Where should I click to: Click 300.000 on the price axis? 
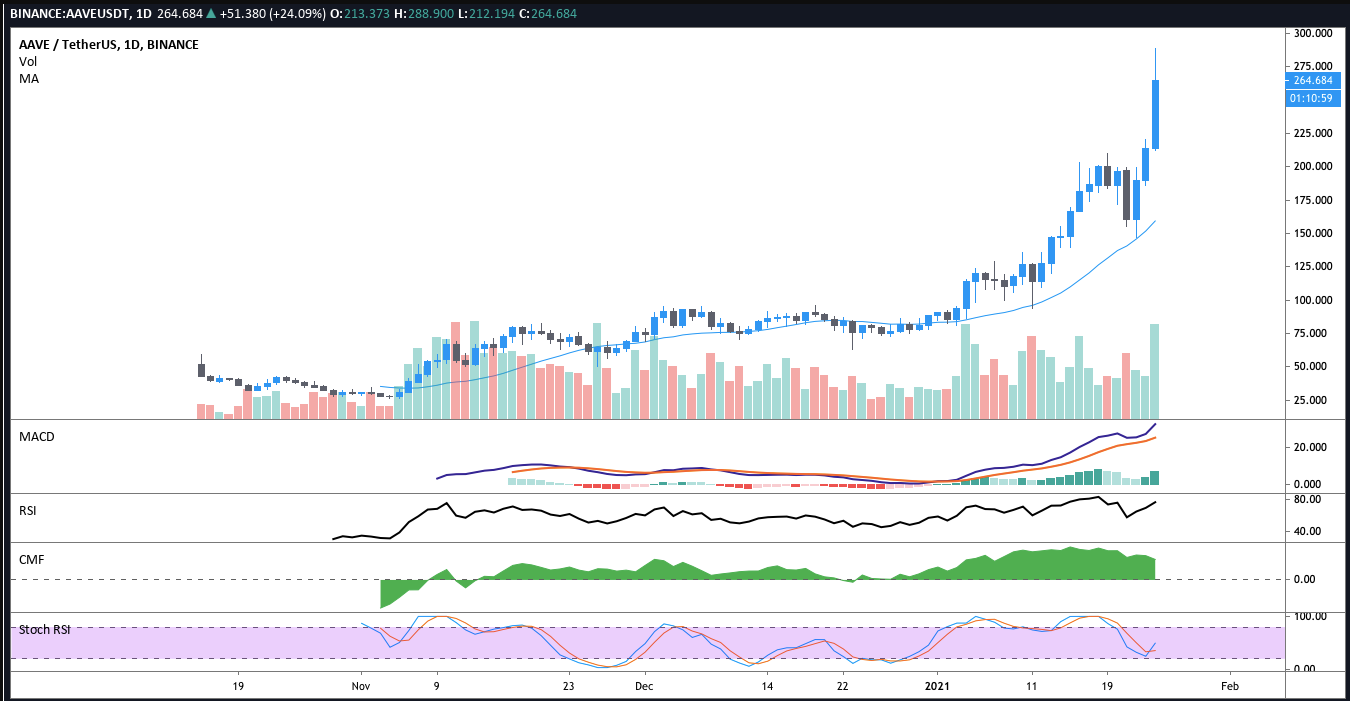tap(1312, 33)
